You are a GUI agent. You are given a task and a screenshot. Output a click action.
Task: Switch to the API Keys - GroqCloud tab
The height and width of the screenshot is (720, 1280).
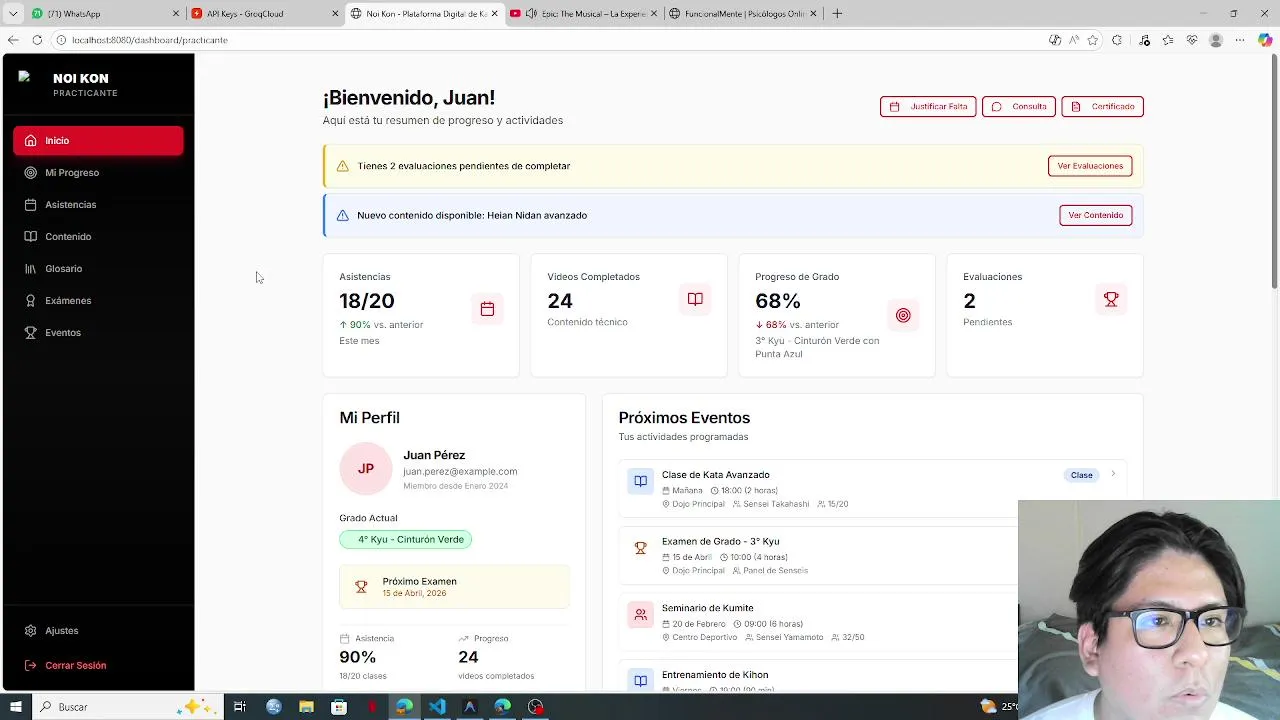(265, 14)
